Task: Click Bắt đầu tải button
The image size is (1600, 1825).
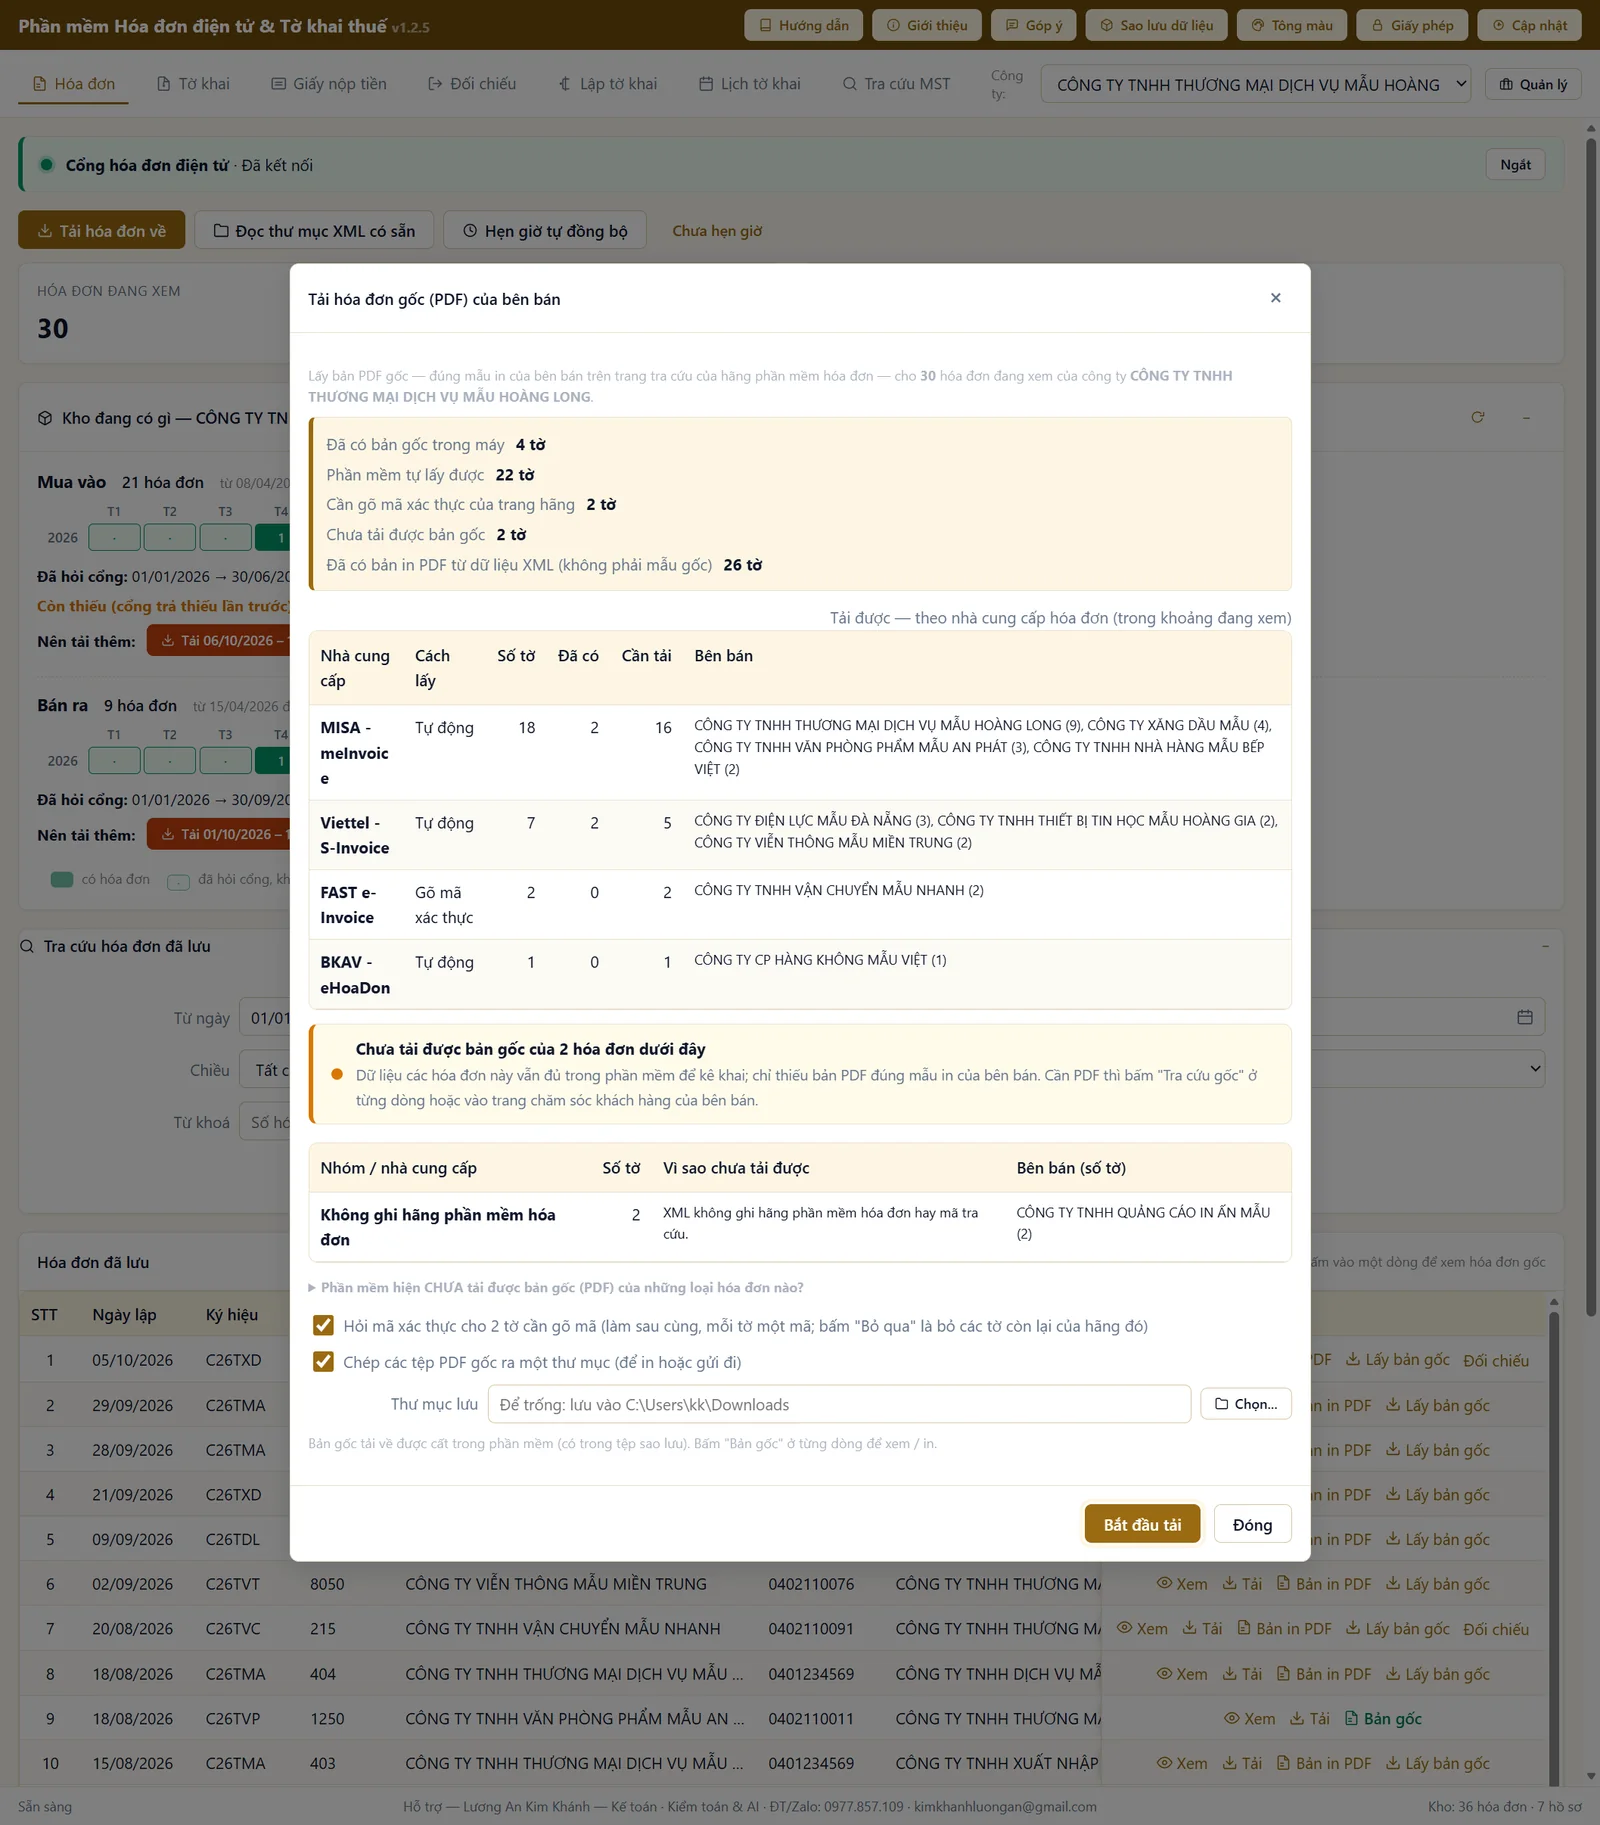Action: (x=1142, y=1524)
